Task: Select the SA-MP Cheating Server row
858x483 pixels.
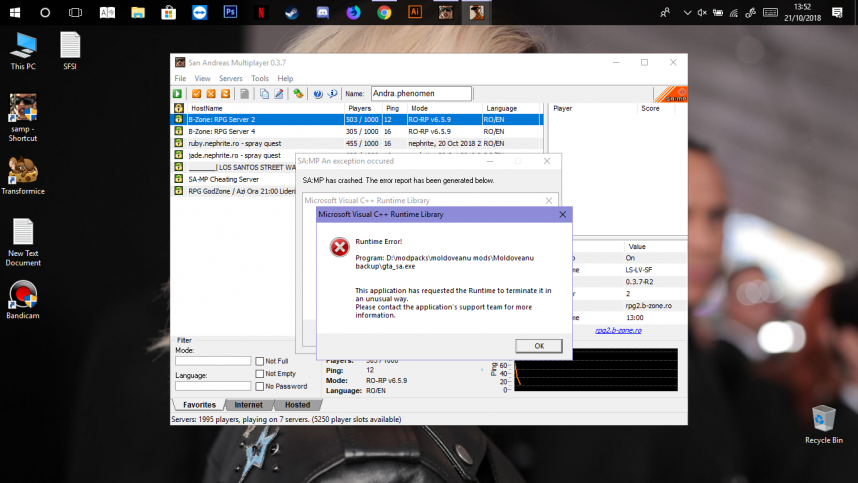Action: point(235,179)
